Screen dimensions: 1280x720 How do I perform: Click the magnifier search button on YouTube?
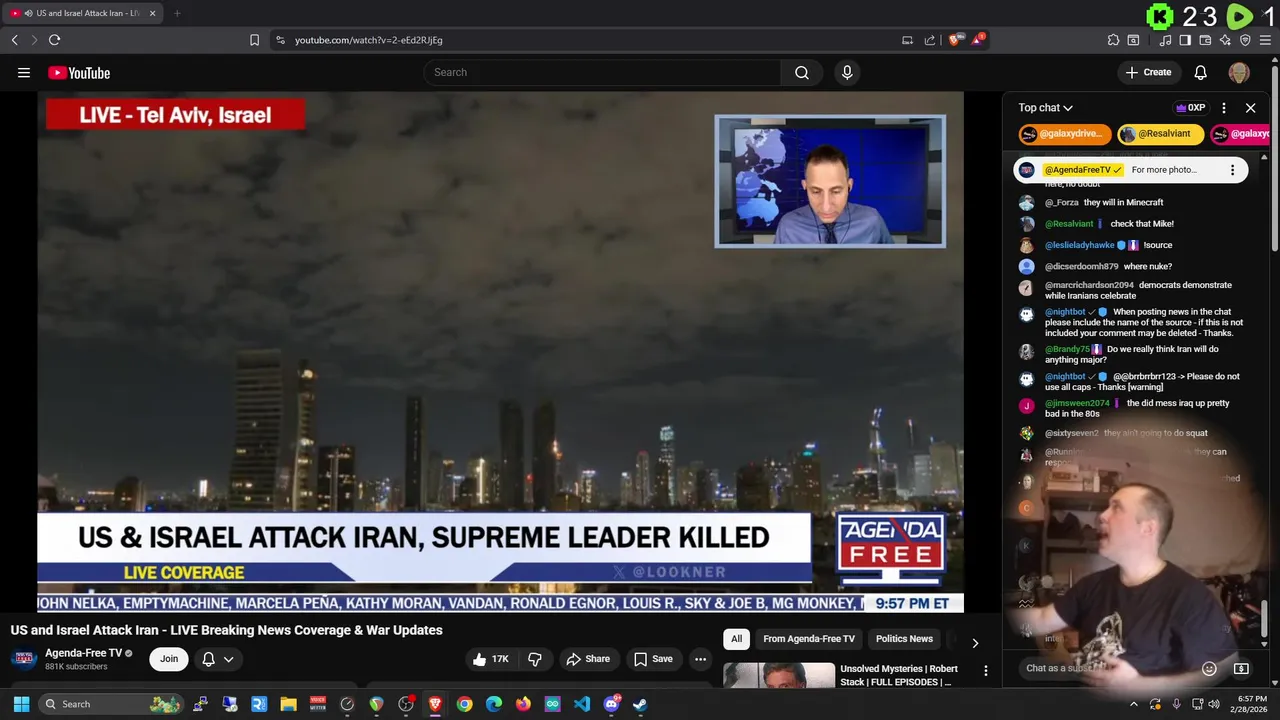click(802, 72)
